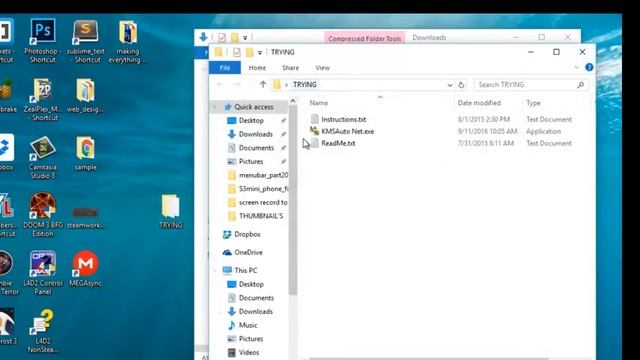The height and width of the screenshot is (360, 640).
Task: Click the Properties checkmark in TRYING title bar
Action: click(x=236, y=52)
